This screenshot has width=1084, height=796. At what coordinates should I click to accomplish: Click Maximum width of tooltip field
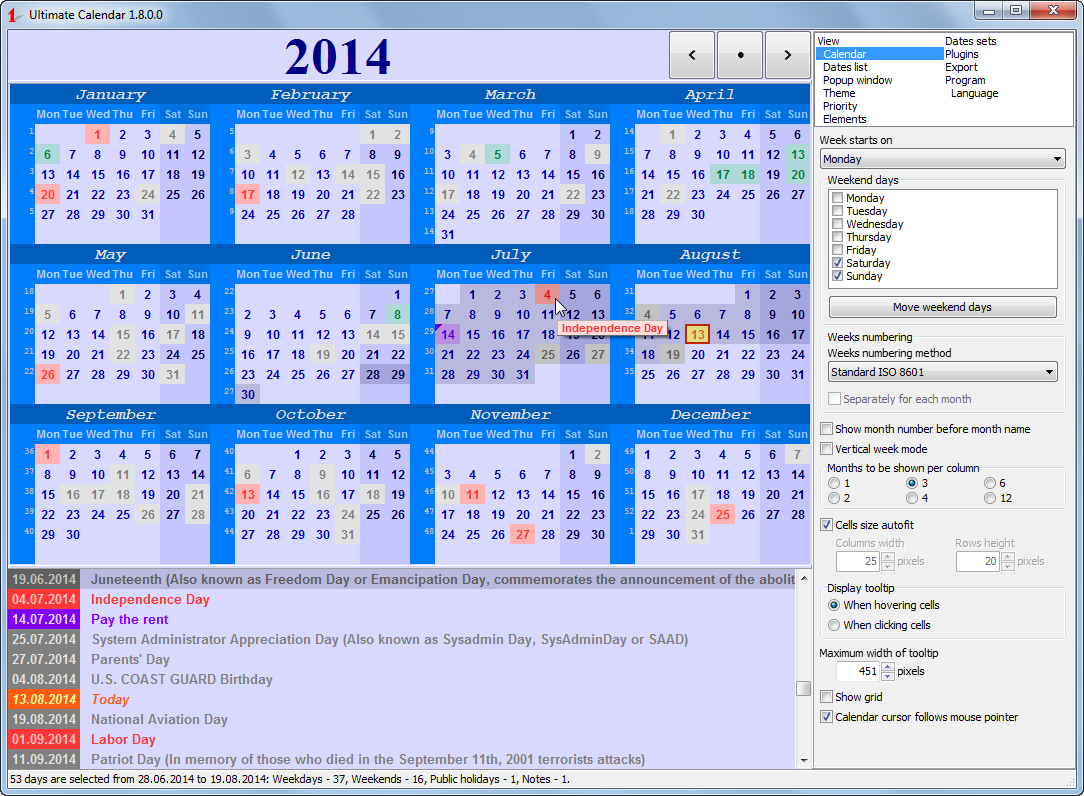tap(858, 672)
